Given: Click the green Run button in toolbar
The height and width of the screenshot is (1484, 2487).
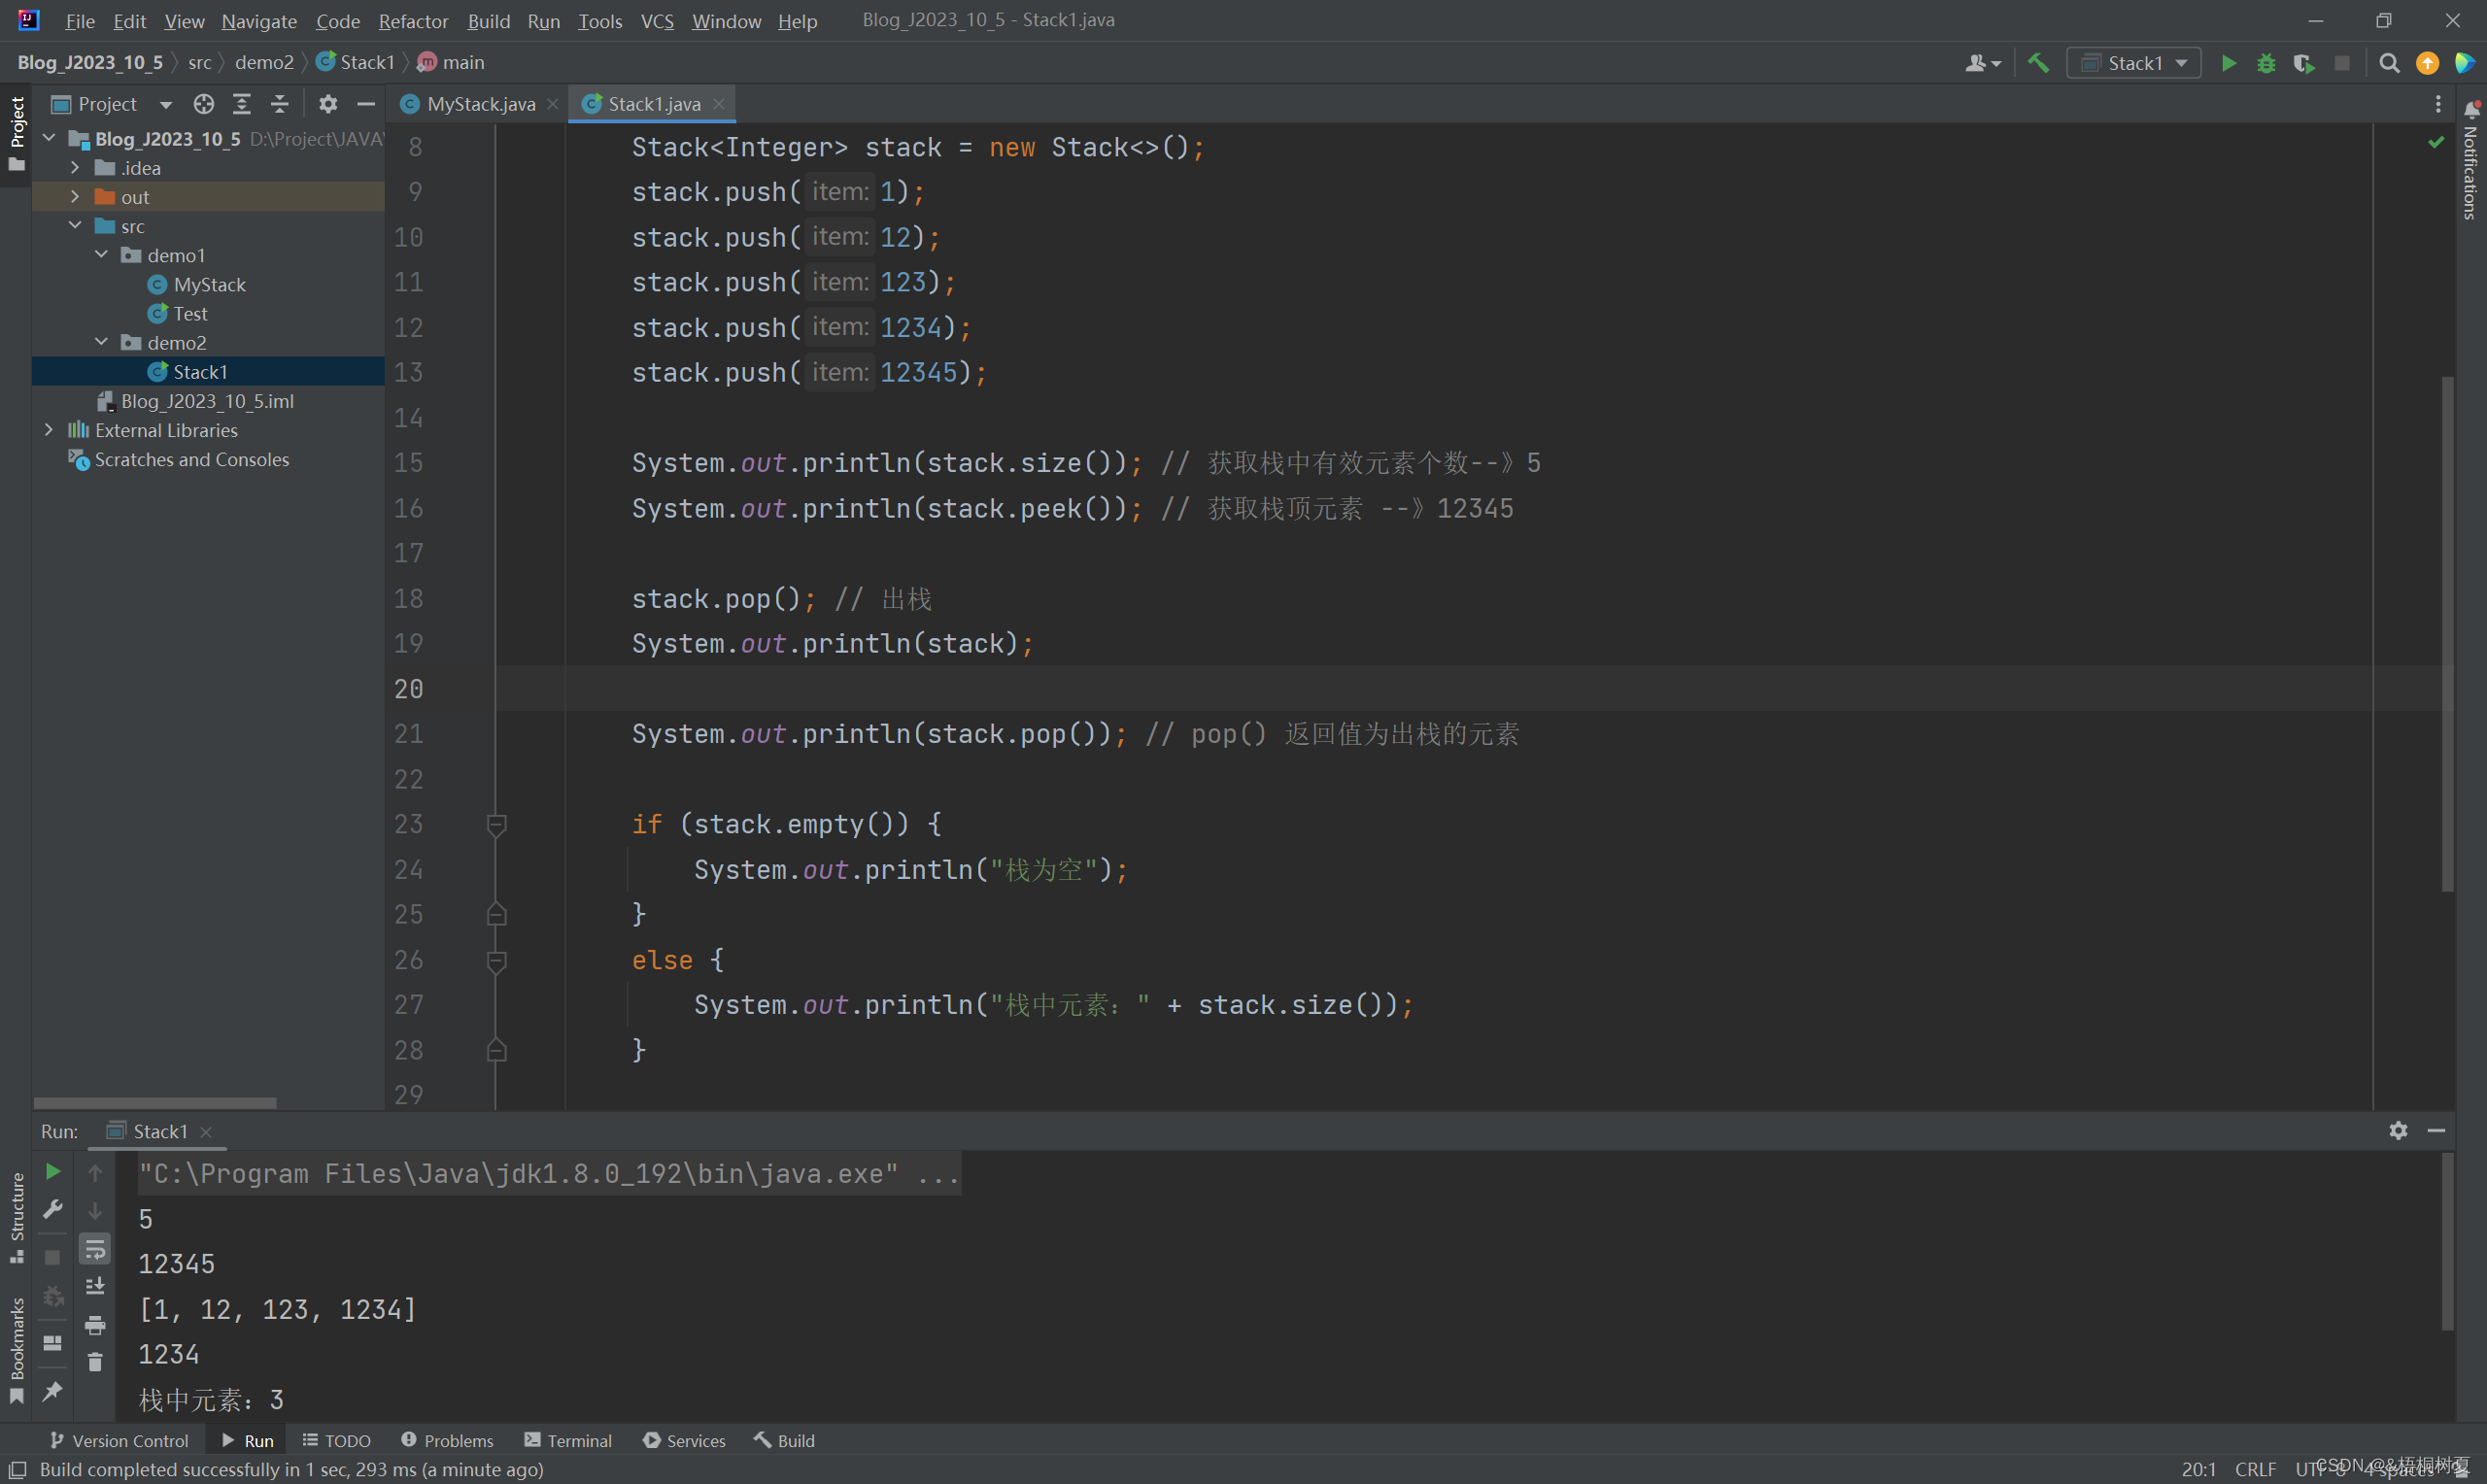Looking at the screenshot, I should [x=2228, y=63].
